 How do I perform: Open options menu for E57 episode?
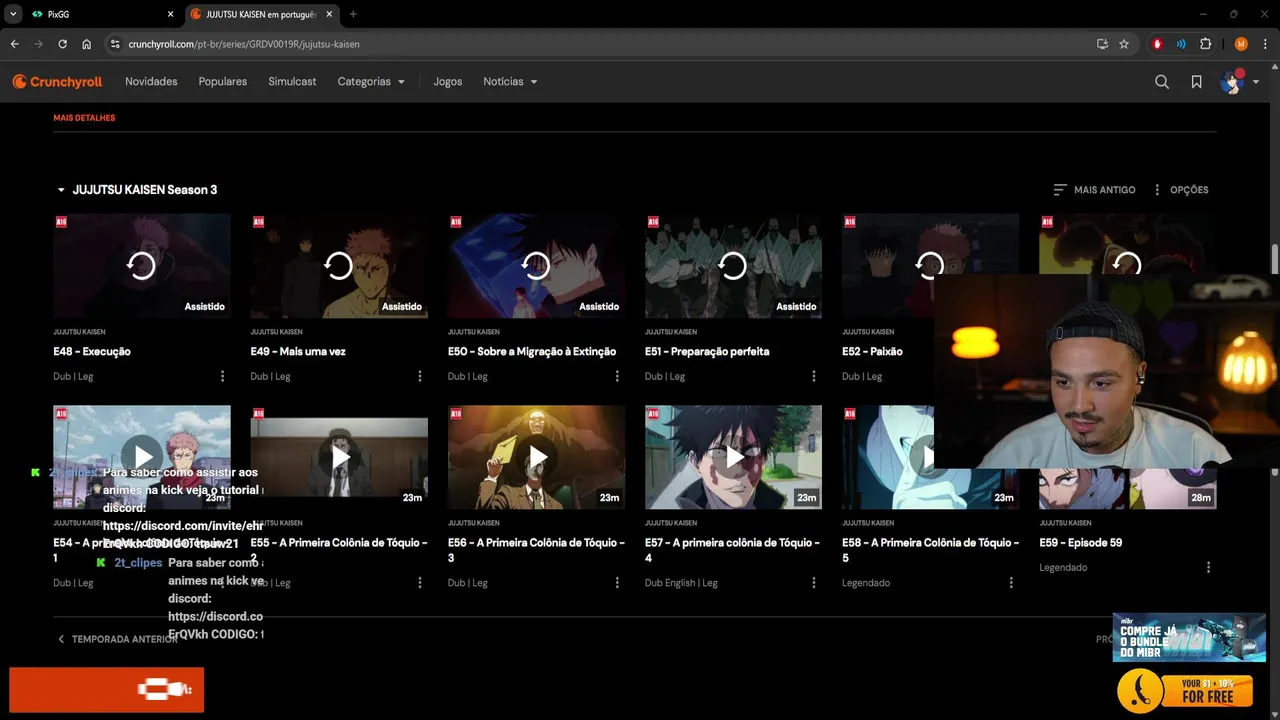tap(813, 582)
